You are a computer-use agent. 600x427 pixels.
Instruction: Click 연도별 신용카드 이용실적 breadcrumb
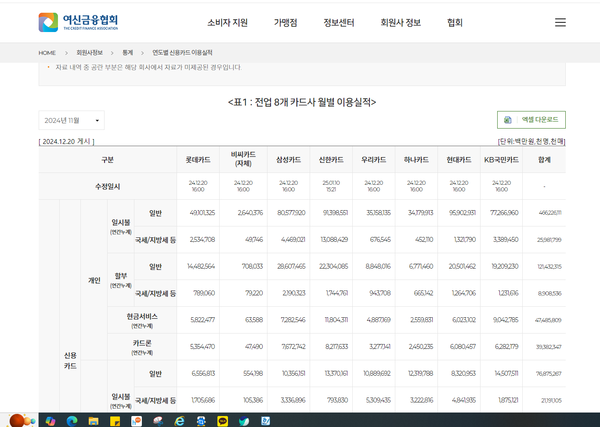pos(182,53)
